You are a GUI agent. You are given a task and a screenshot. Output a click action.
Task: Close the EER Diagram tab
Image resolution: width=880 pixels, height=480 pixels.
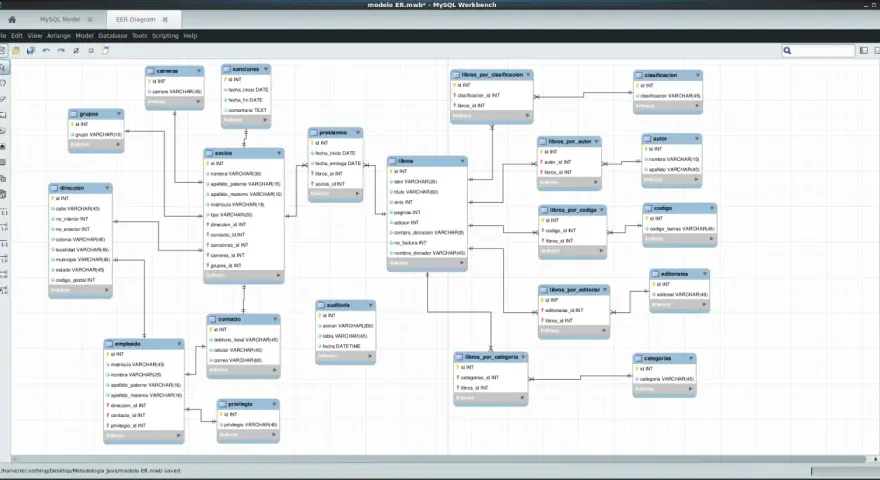165,20
